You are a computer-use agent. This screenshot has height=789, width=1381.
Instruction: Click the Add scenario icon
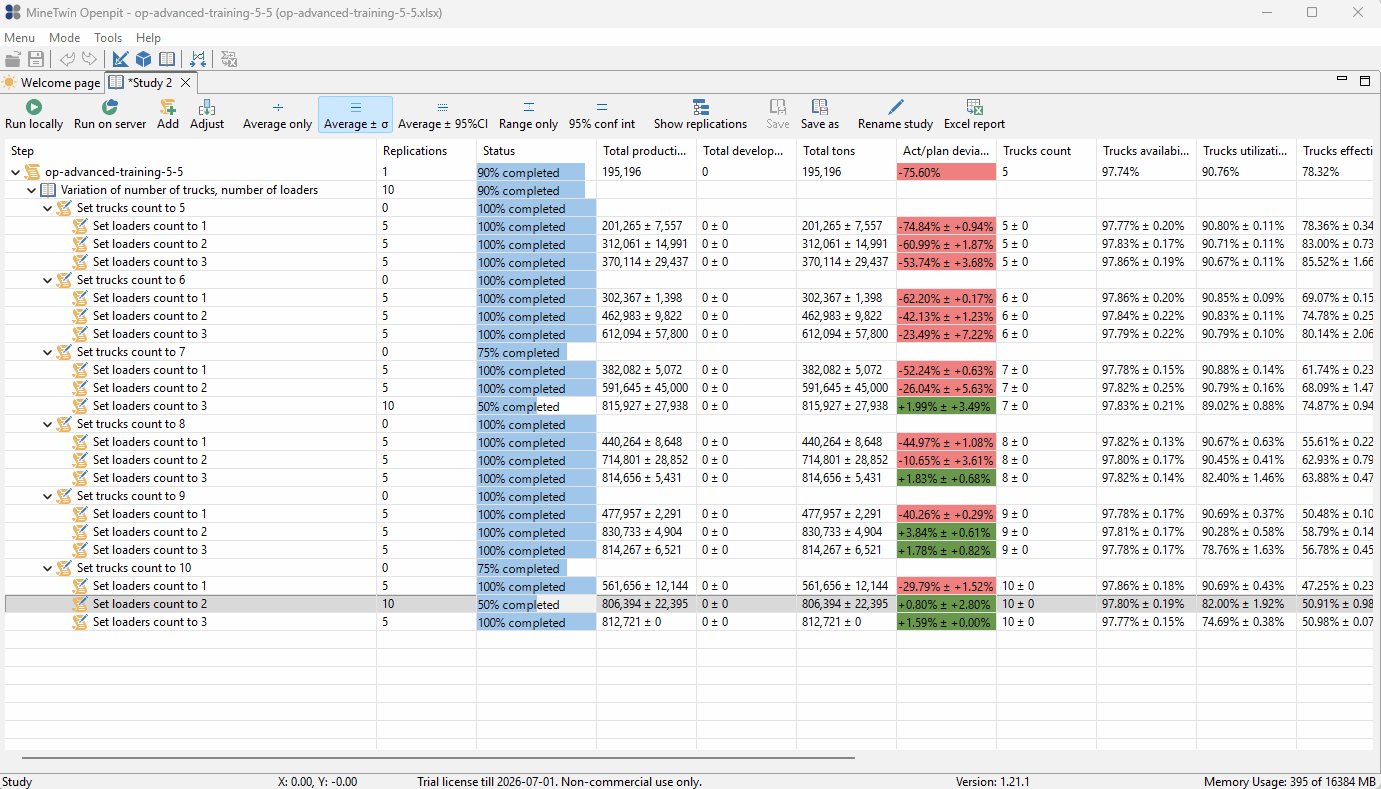(168, 107)
